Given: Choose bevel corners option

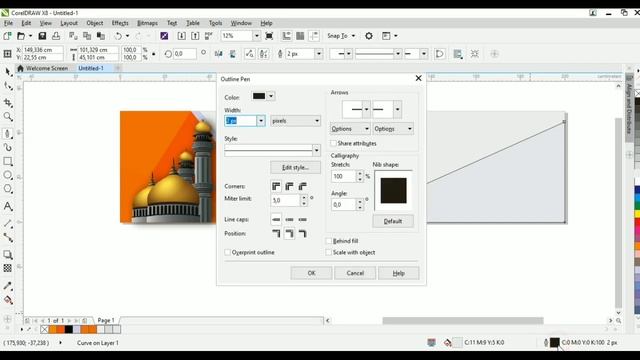Looking at the screenshot, I should [302, 187].
